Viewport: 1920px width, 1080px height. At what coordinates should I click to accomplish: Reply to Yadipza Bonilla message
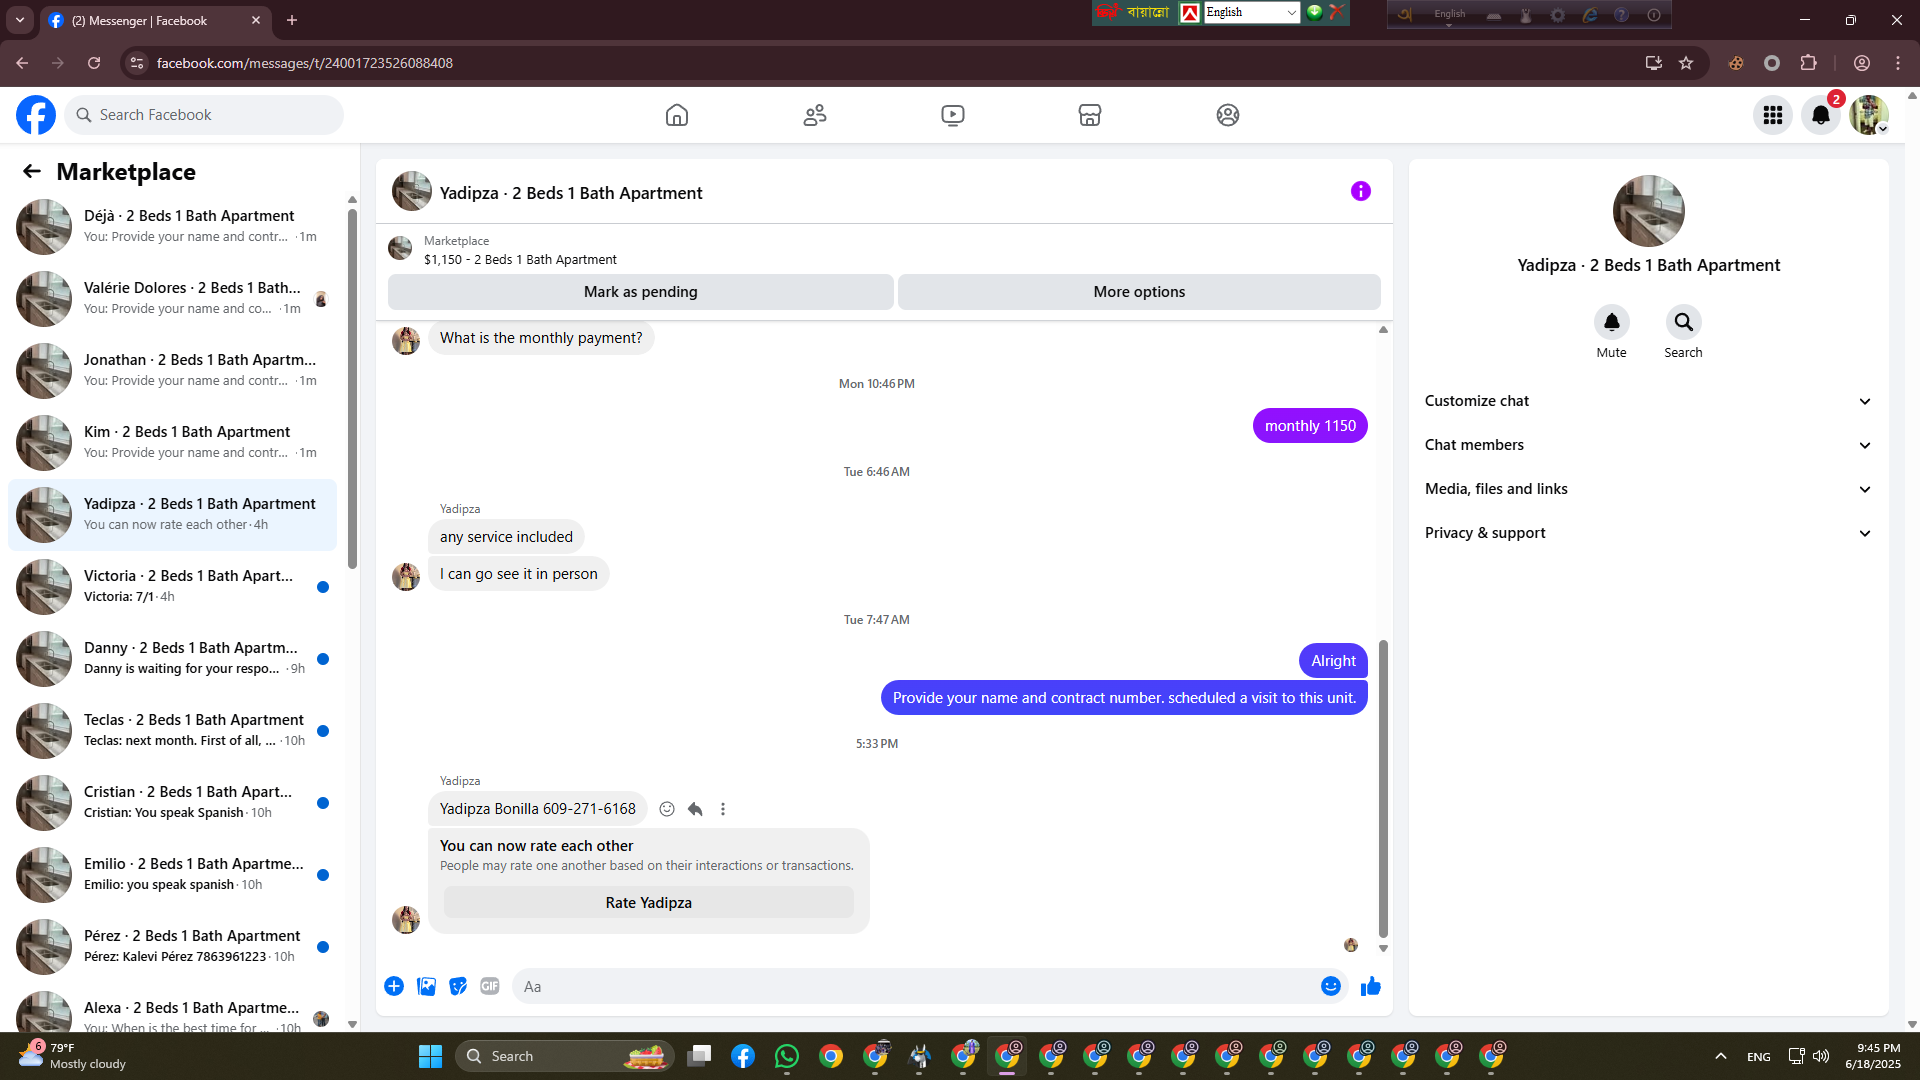[695, 809]
